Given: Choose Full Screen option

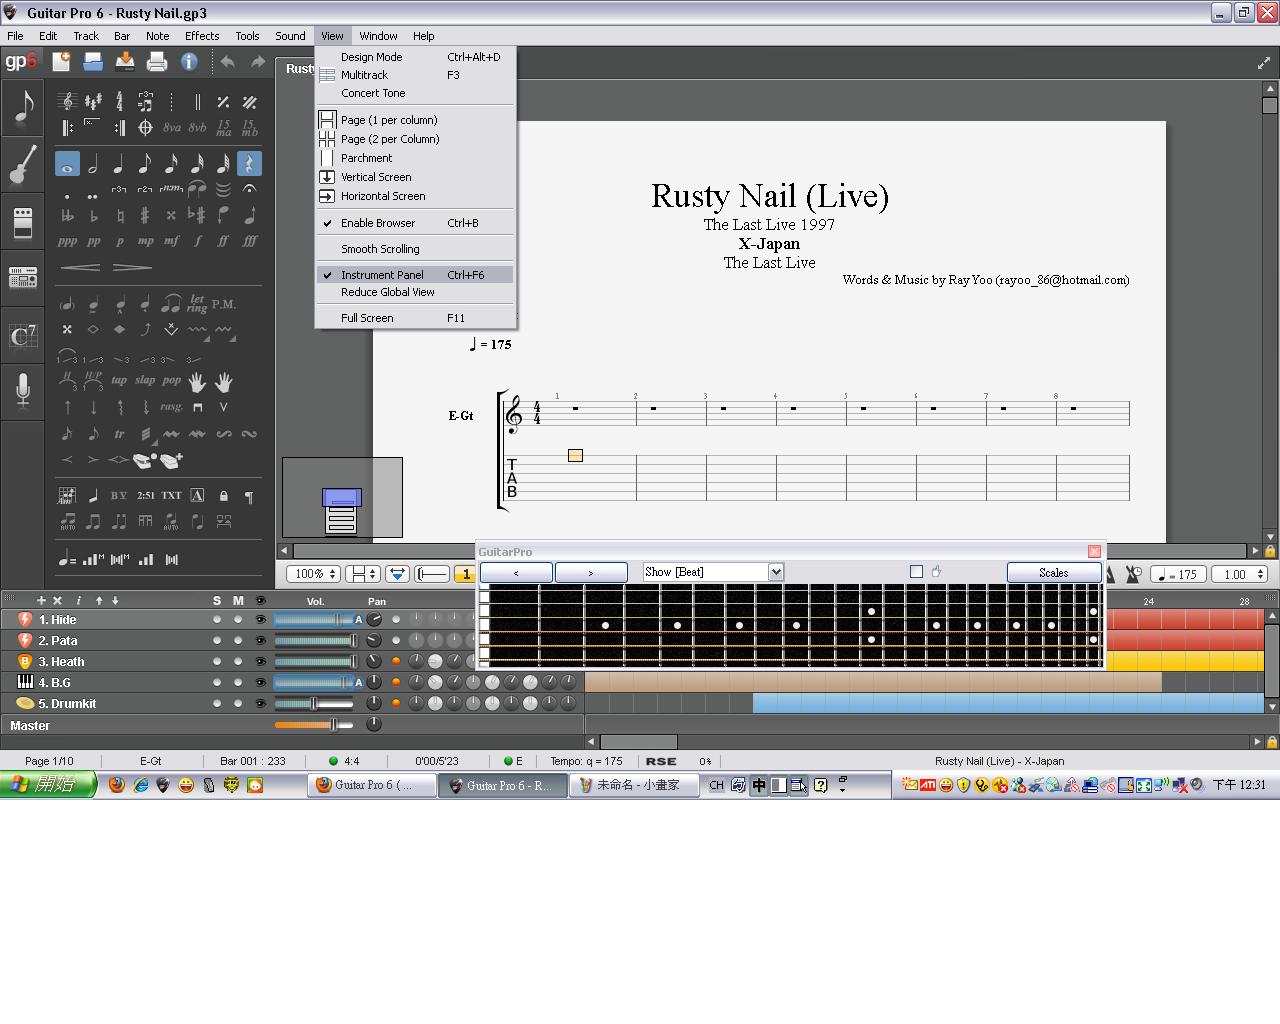Looking at the screenshot, I should [415, 318].
